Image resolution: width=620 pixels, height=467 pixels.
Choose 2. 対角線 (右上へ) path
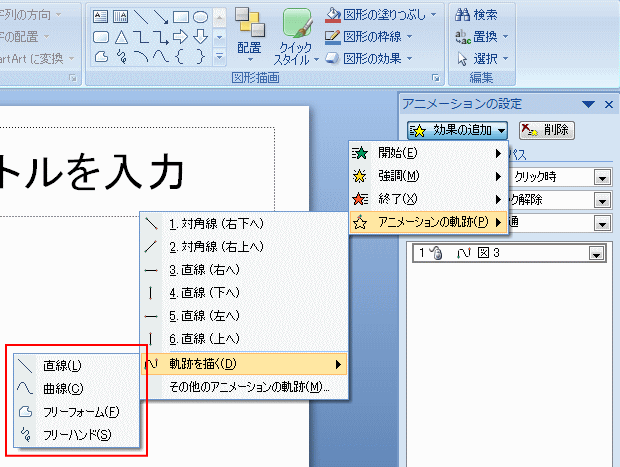coord(244,247)
